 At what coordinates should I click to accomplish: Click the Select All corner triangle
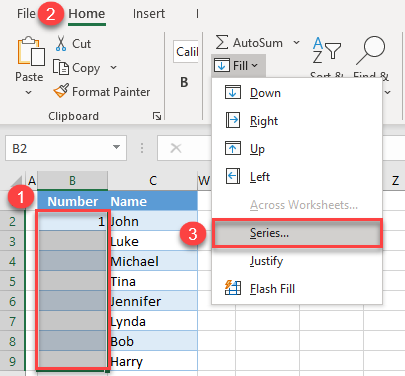click(17, 182)
